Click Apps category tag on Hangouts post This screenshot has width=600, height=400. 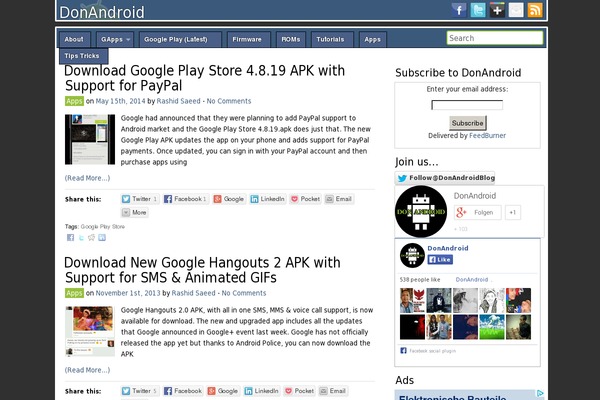coord(74,293)
